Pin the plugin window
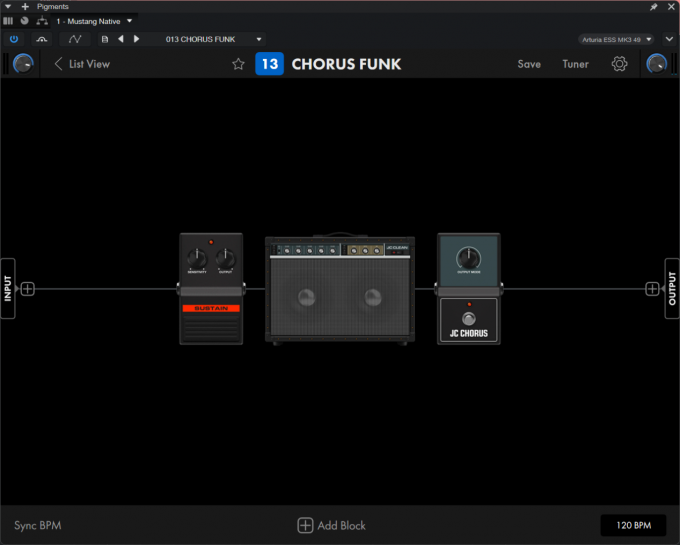The width and height of the screenshot is (680, 545). (654, 7)
